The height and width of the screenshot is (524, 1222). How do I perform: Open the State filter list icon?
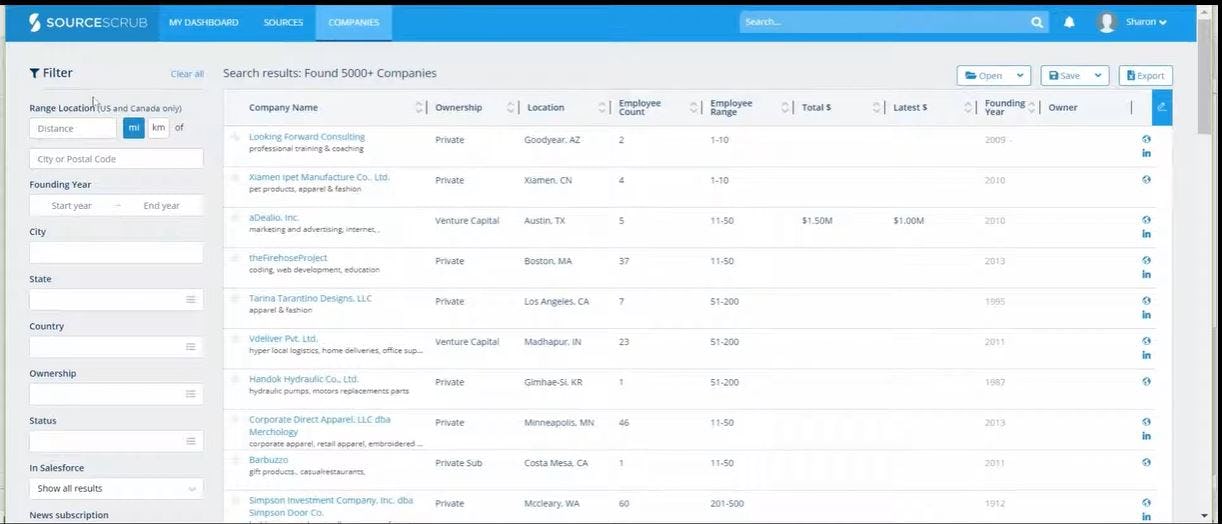click(x=190, y=299)
